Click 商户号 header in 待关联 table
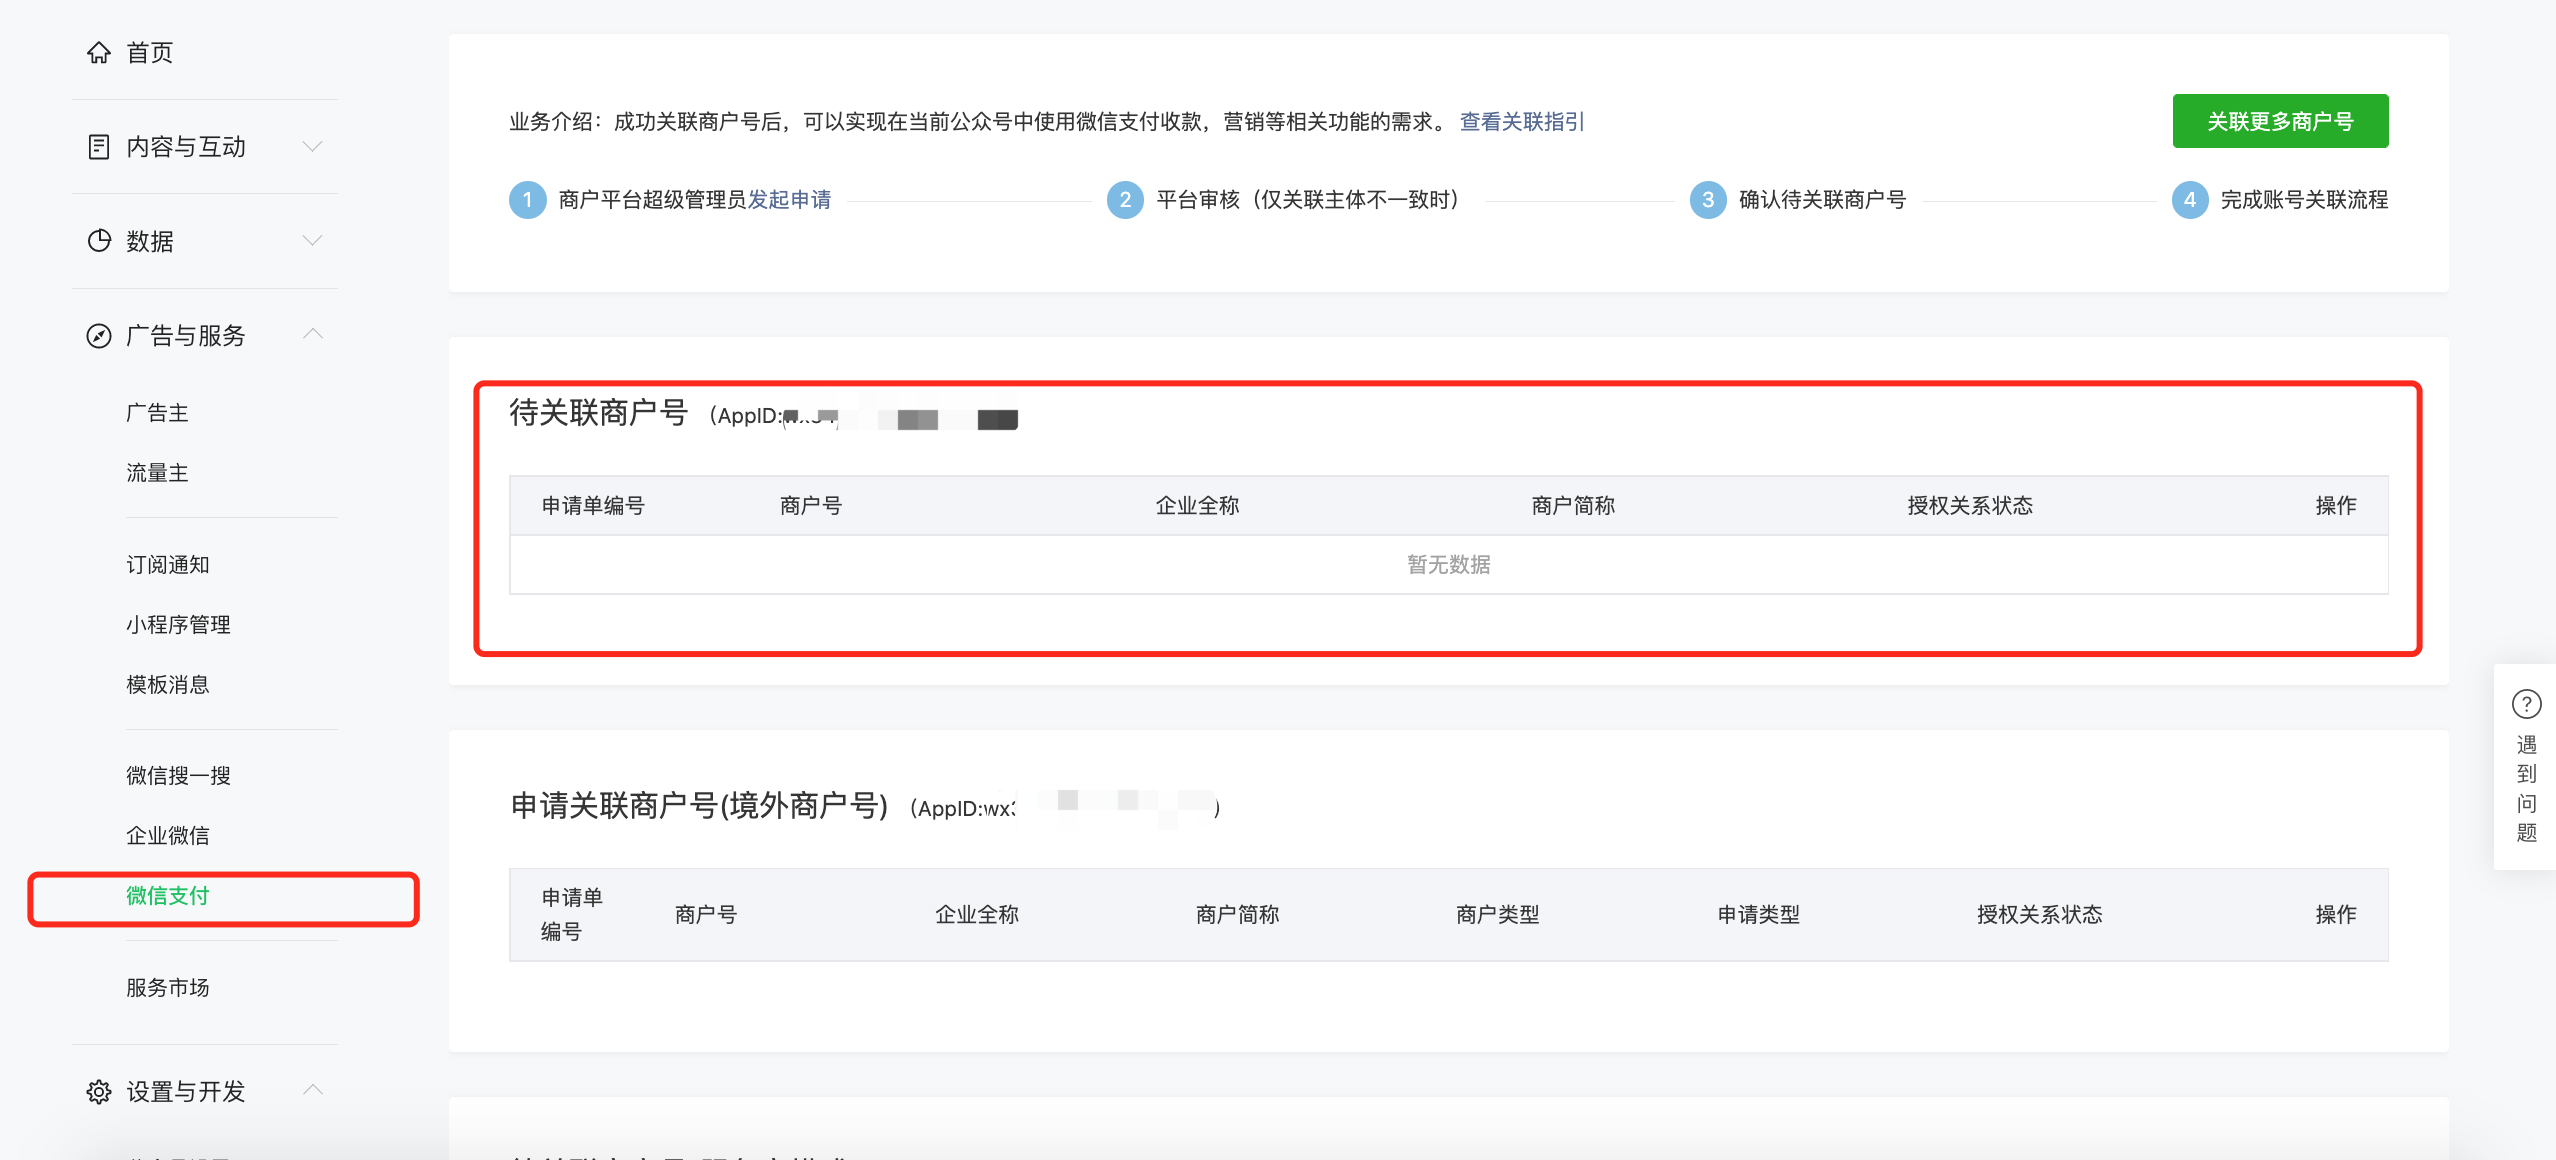 pos(811,506)
